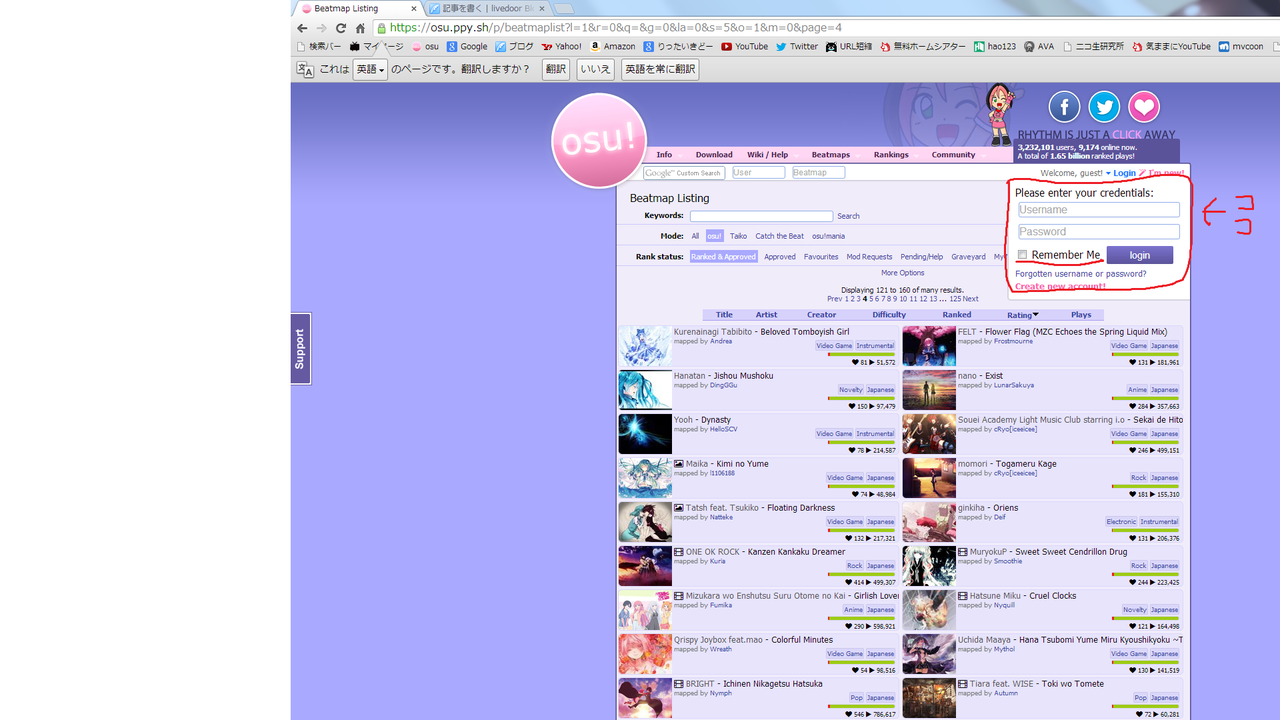Viewport: 1280px width, 720px height.
Task: Click the osu! Twitter round icon
Action: tap(1104, 107)
